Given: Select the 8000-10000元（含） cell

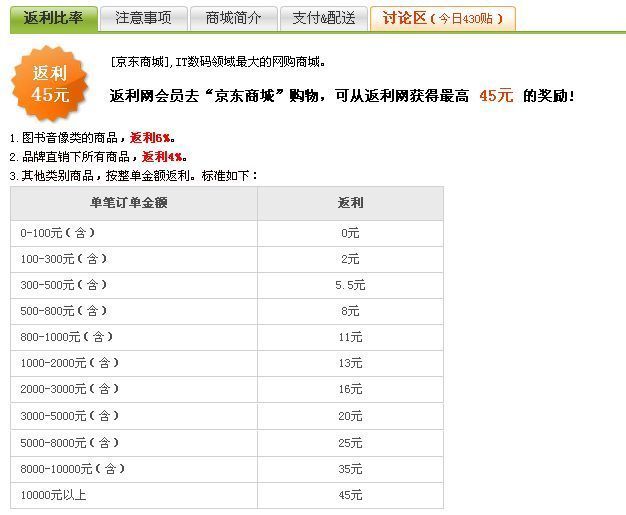Looking at the screenshot, I should pos(134,469).
